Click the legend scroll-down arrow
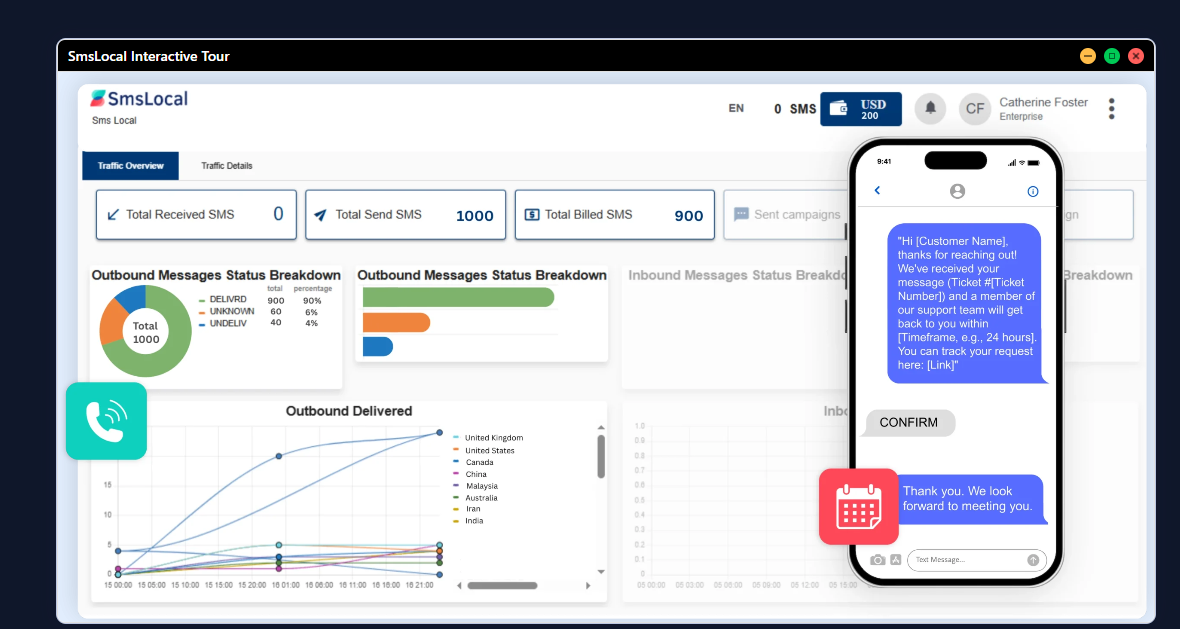The height and width of the screenshot is (630, 1180). [x=601, y=571]
